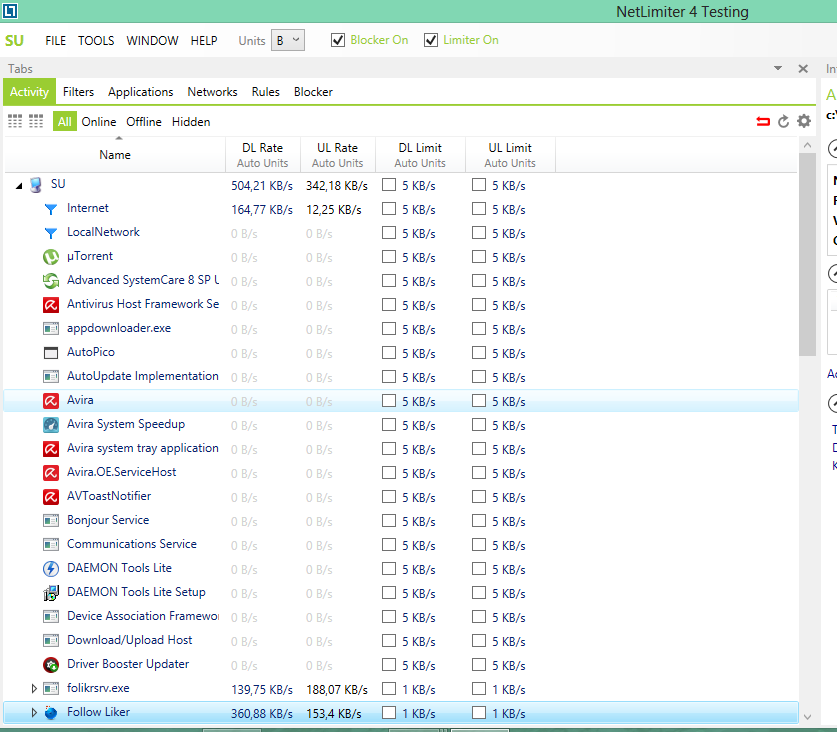Click the Avira system tray application icon

(51, 449)
